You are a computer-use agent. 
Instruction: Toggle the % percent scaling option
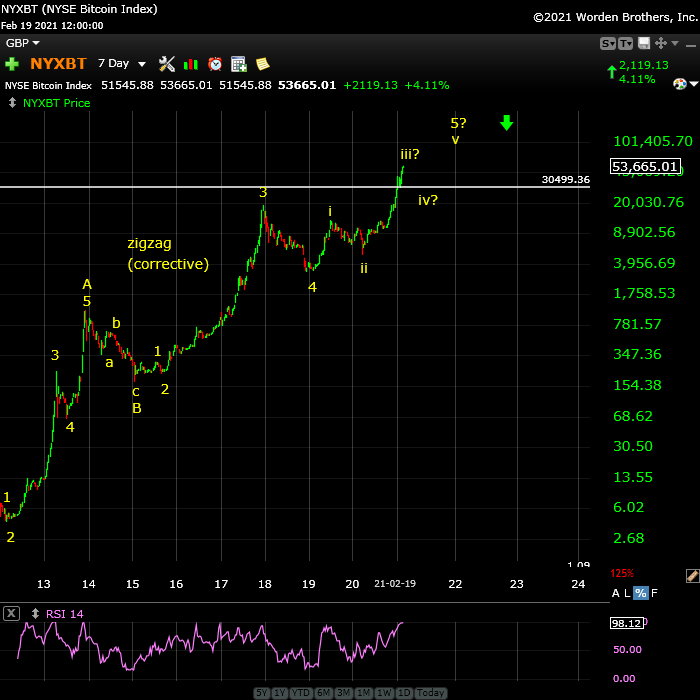pyautogui.click(x=641, y=593)
